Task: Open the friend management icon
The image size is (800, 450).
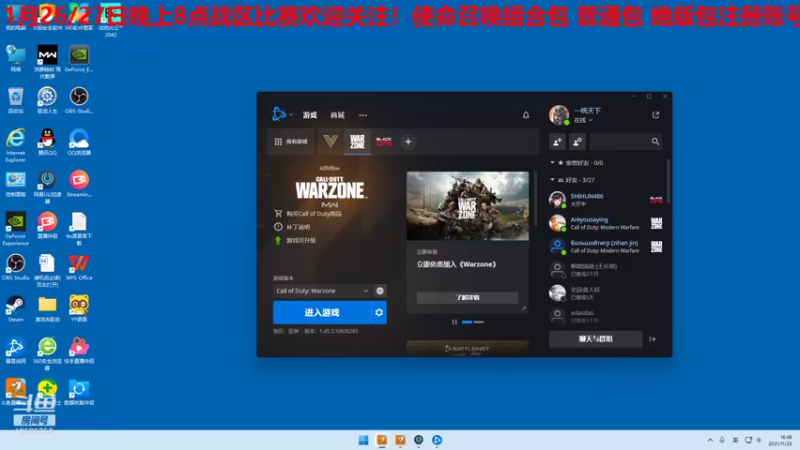Action: click(578, 142)
